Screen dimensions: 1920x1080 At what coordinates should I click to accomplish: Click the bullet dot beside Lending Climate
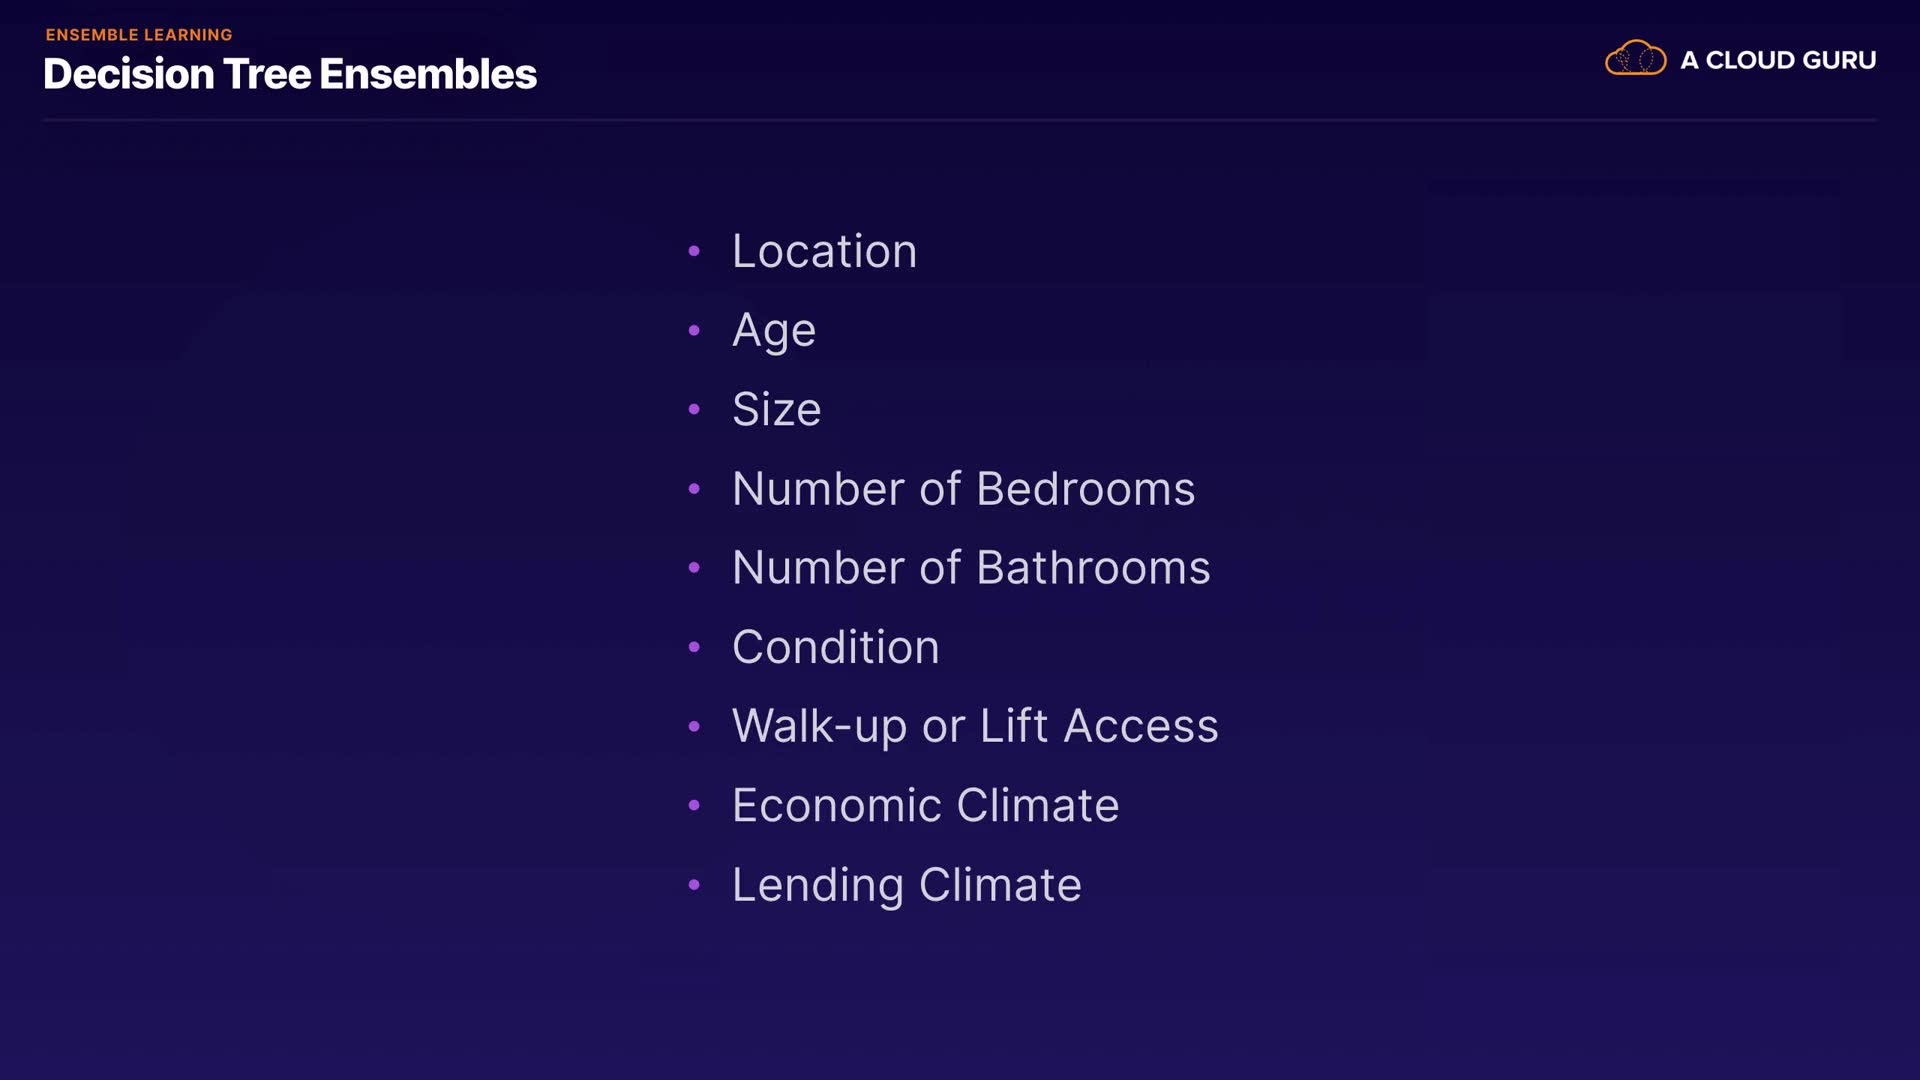point(694,885)
